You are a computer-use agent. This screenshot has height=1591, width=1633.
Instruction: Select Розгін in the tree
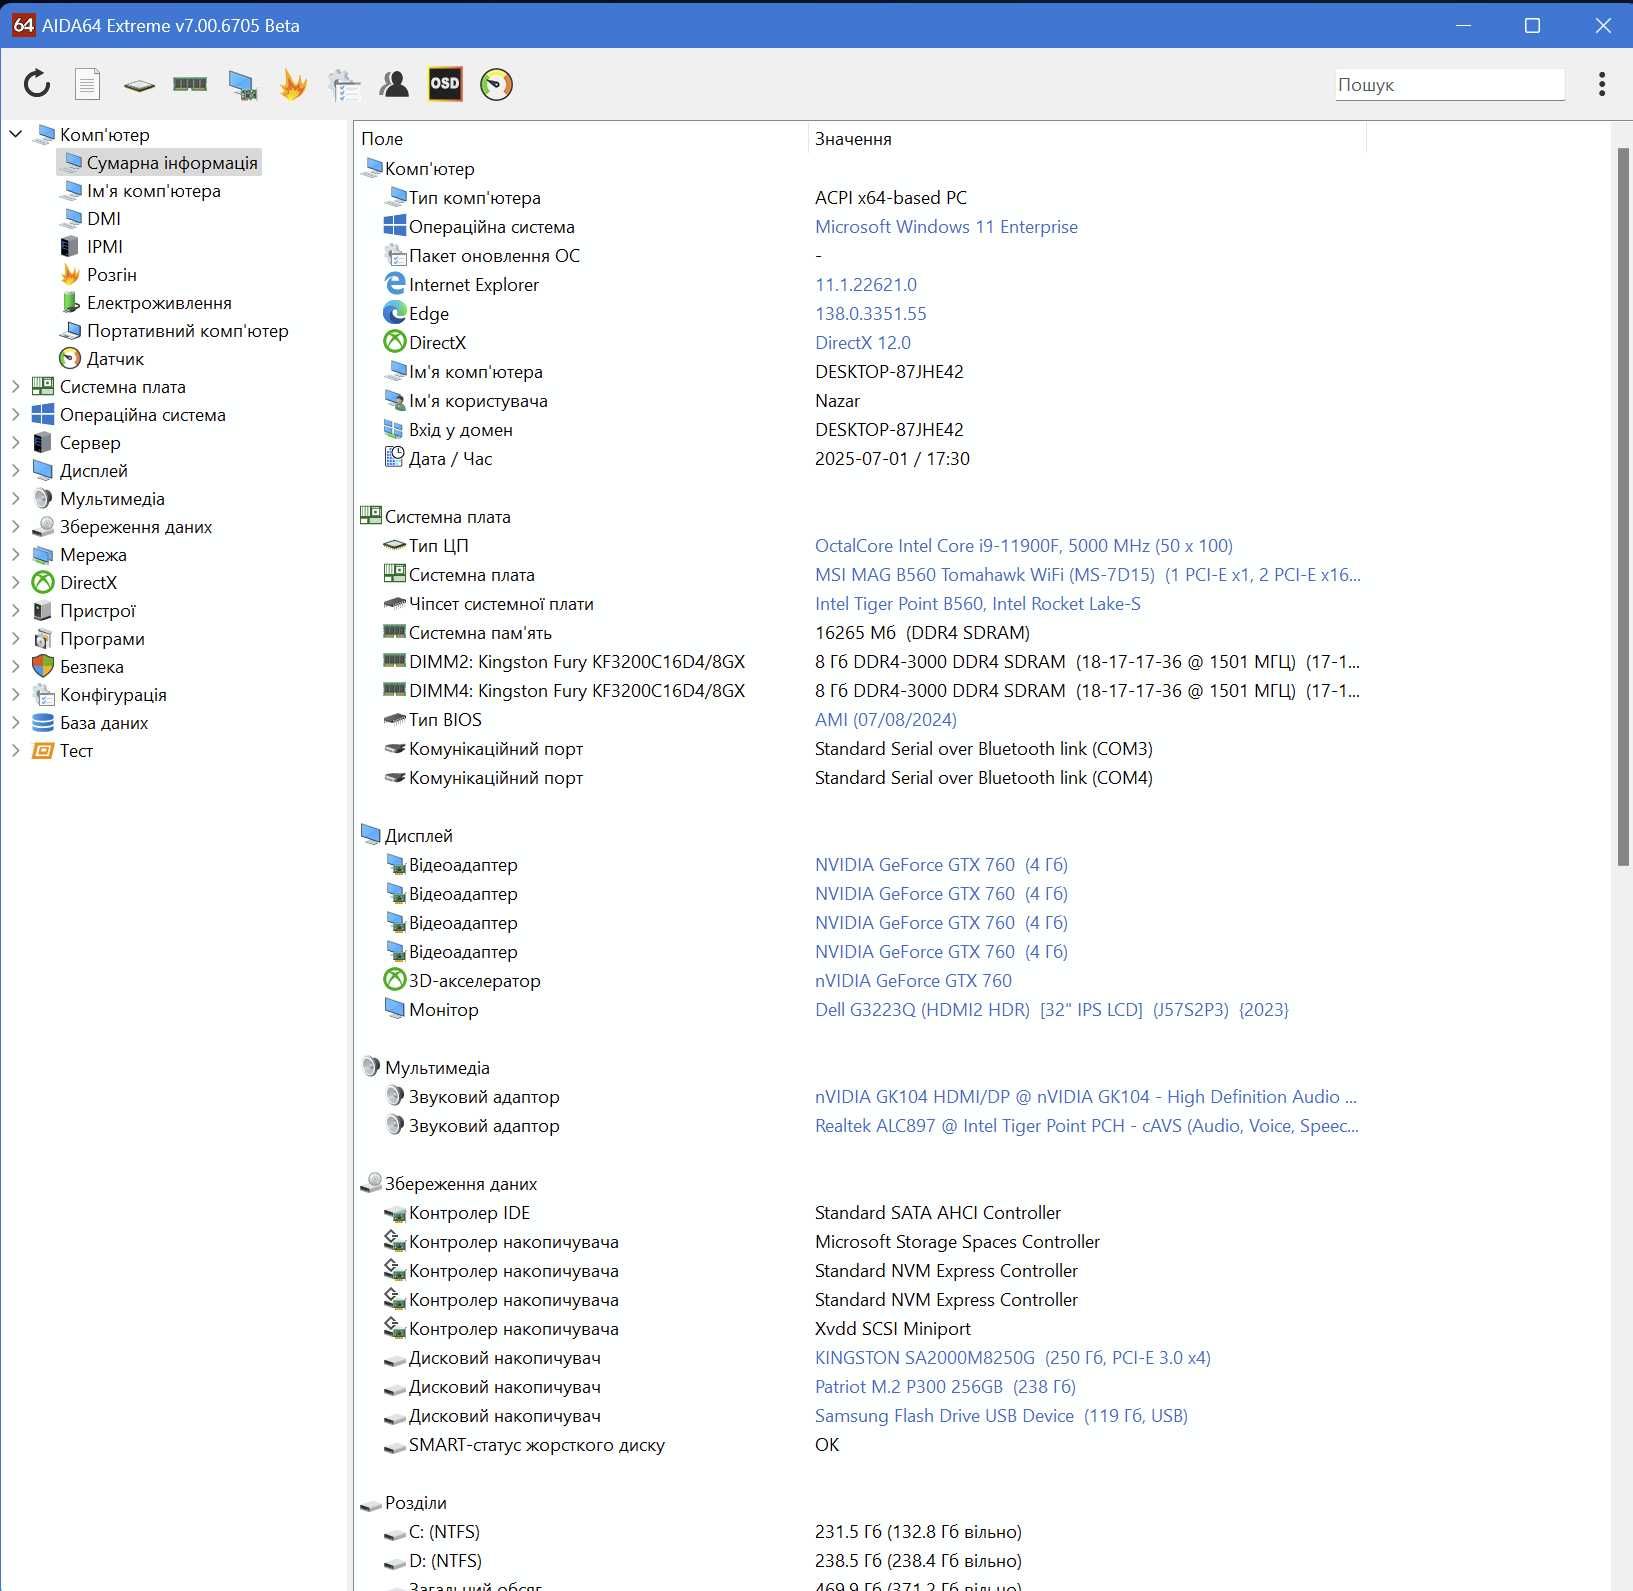[x=111, y=275]
